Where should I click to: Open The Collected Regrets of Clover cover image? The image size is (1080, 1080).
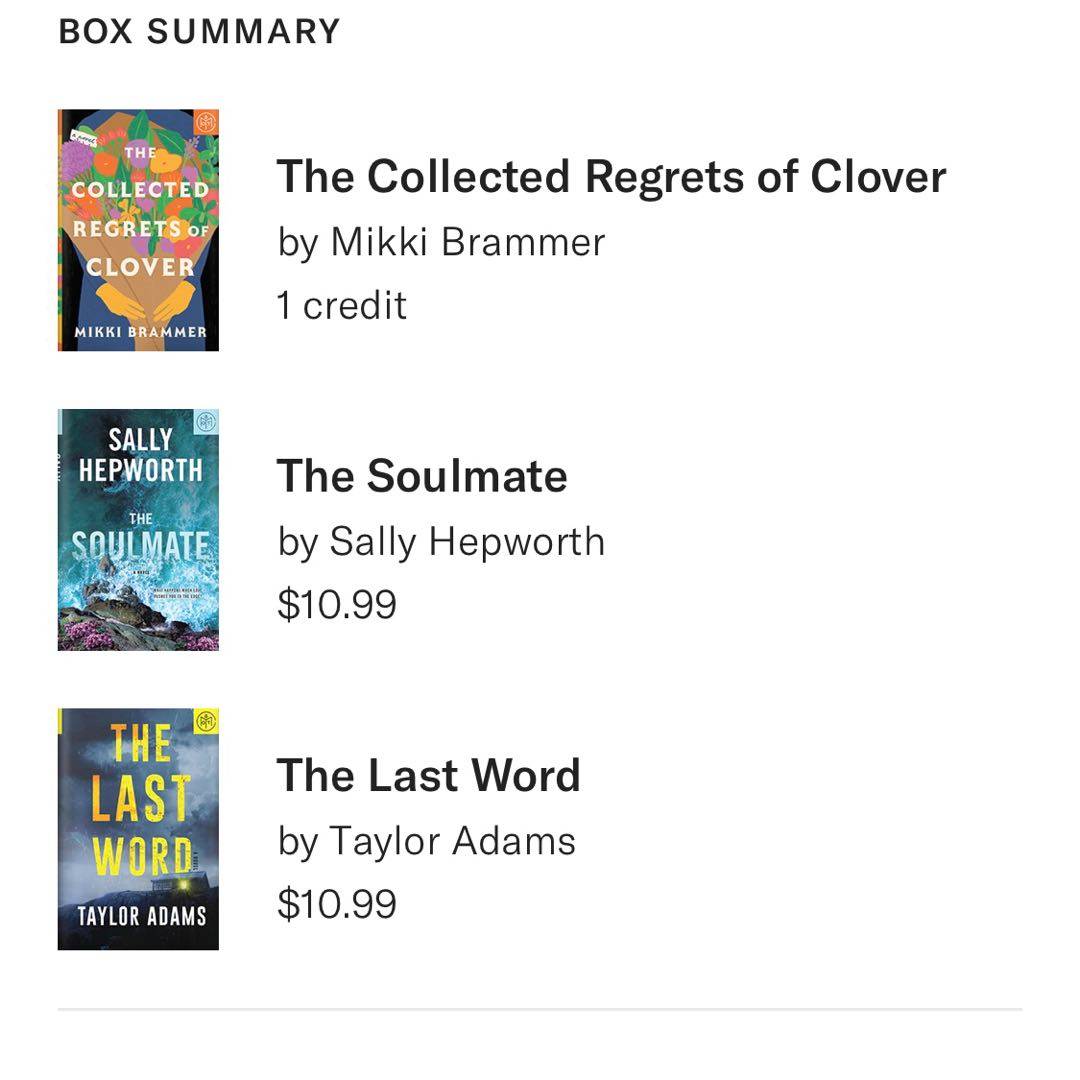click(x=138, y=230)
